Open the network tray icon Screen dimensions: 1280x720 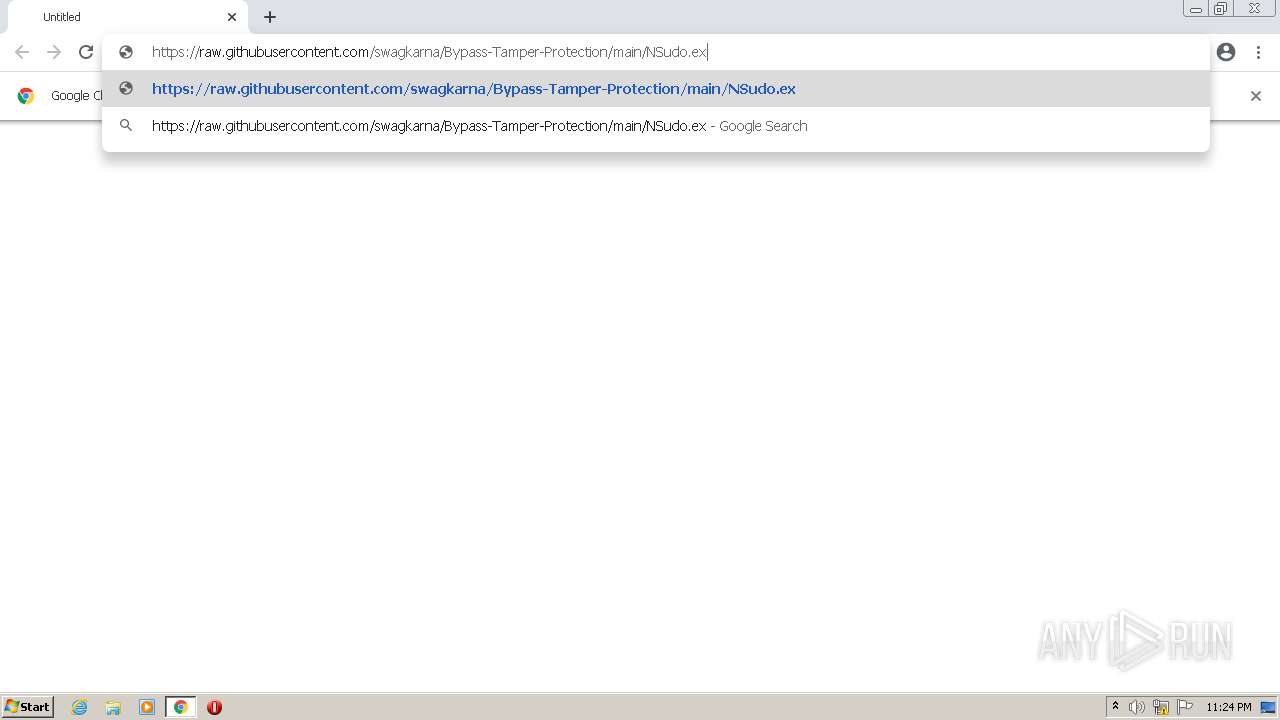(x=1161, y=707)
